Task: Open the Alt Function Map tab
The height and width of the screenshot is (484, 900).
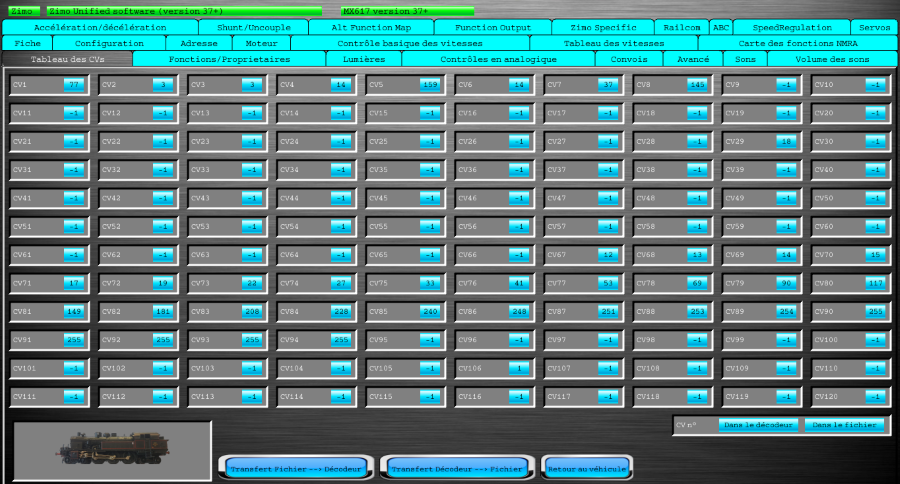Action: [x=371, y=27]
